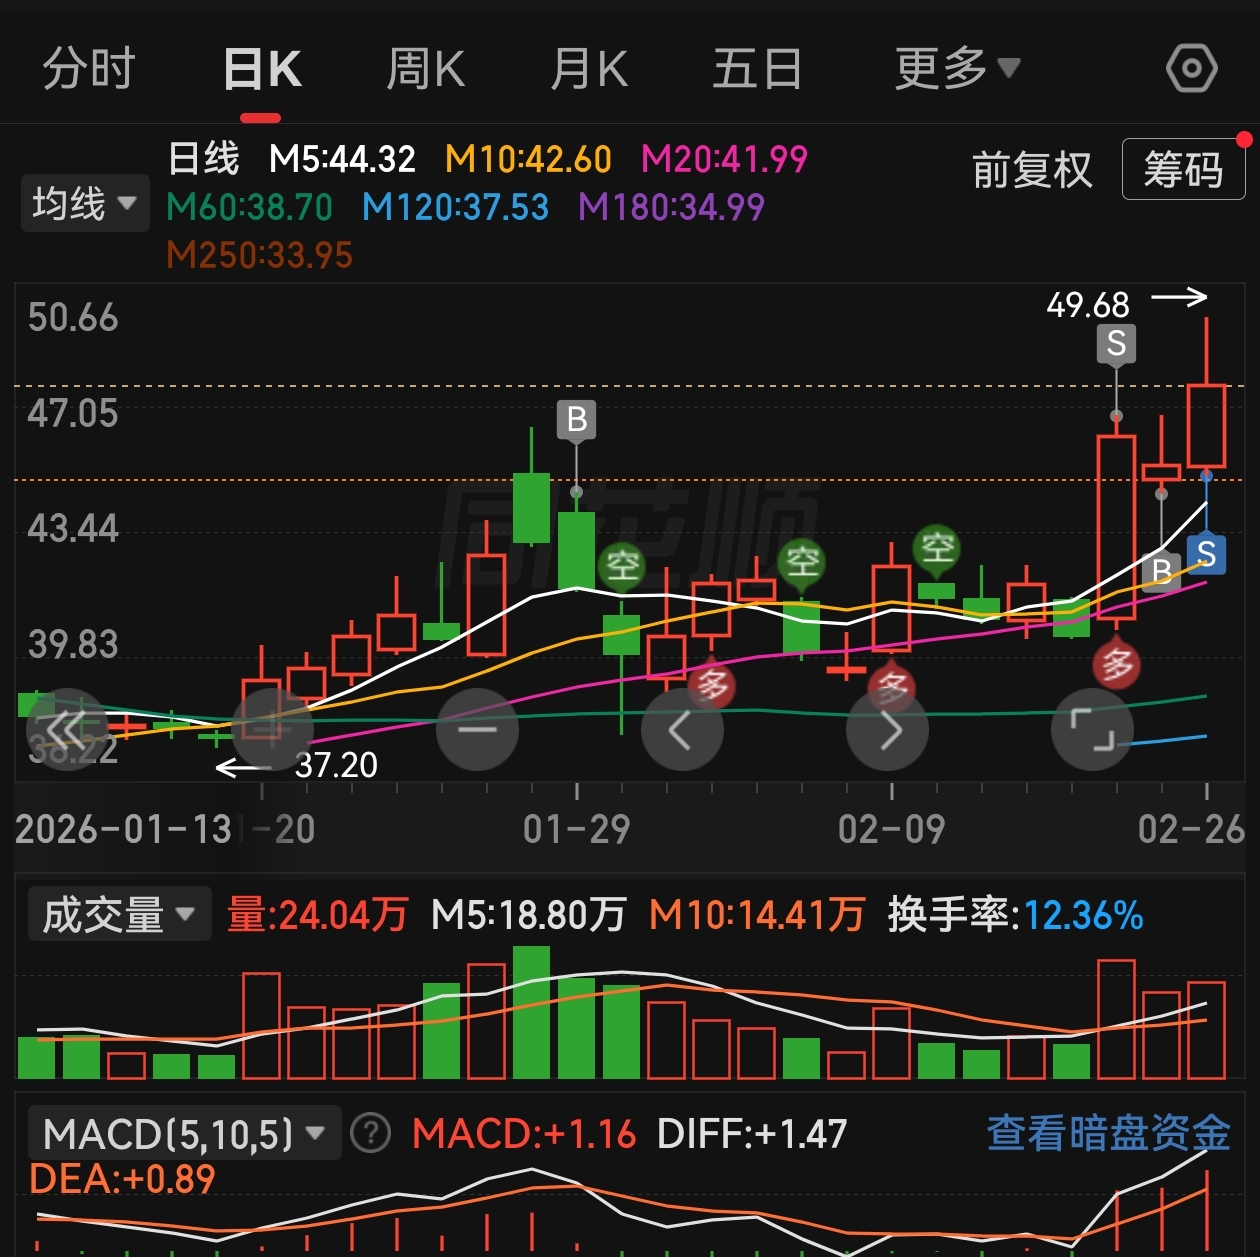Tap the blue S marker on last candle
The image size is (1260, 1257).
pyautogui.click(x=1207, y=553)
